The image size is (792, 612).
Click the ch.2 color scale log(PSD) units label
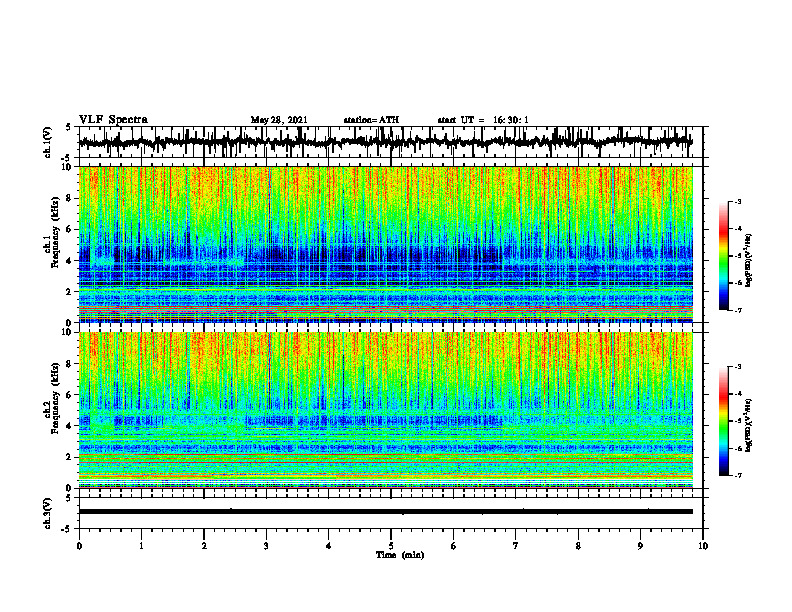[749, 425]
